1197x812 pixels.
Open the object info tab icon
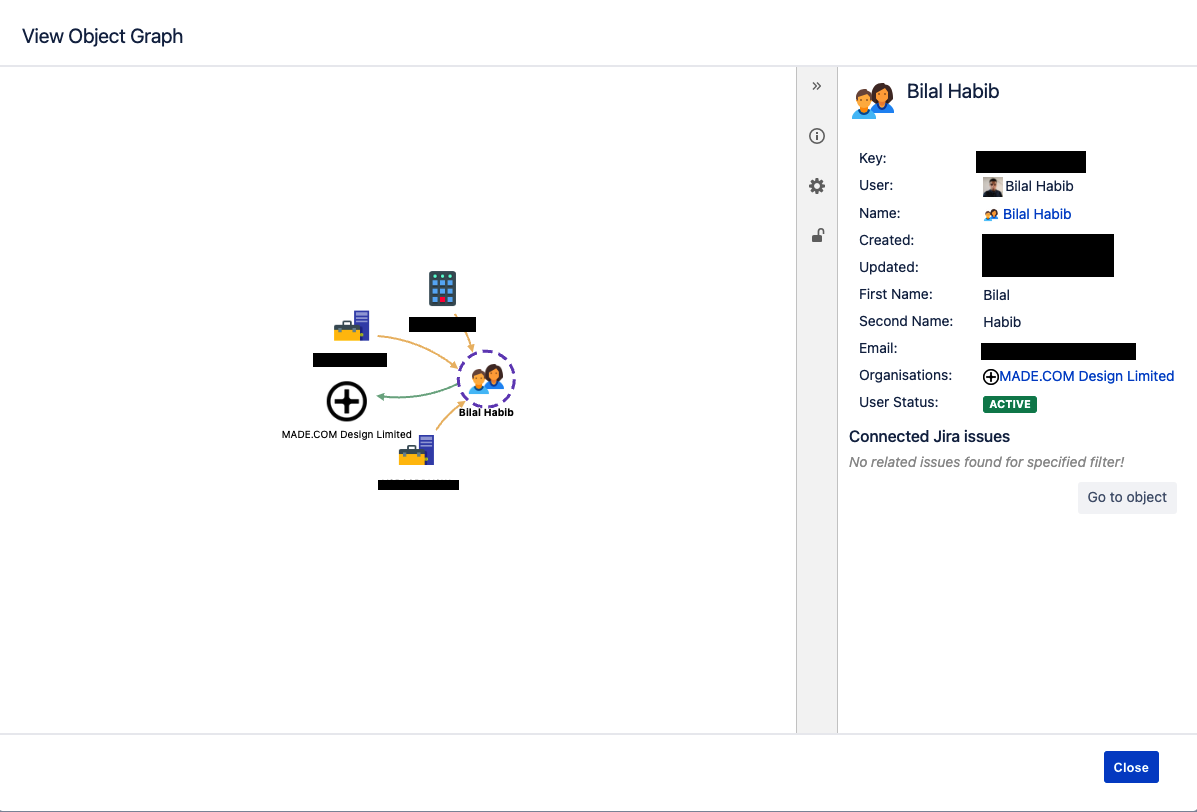[817, 136]
